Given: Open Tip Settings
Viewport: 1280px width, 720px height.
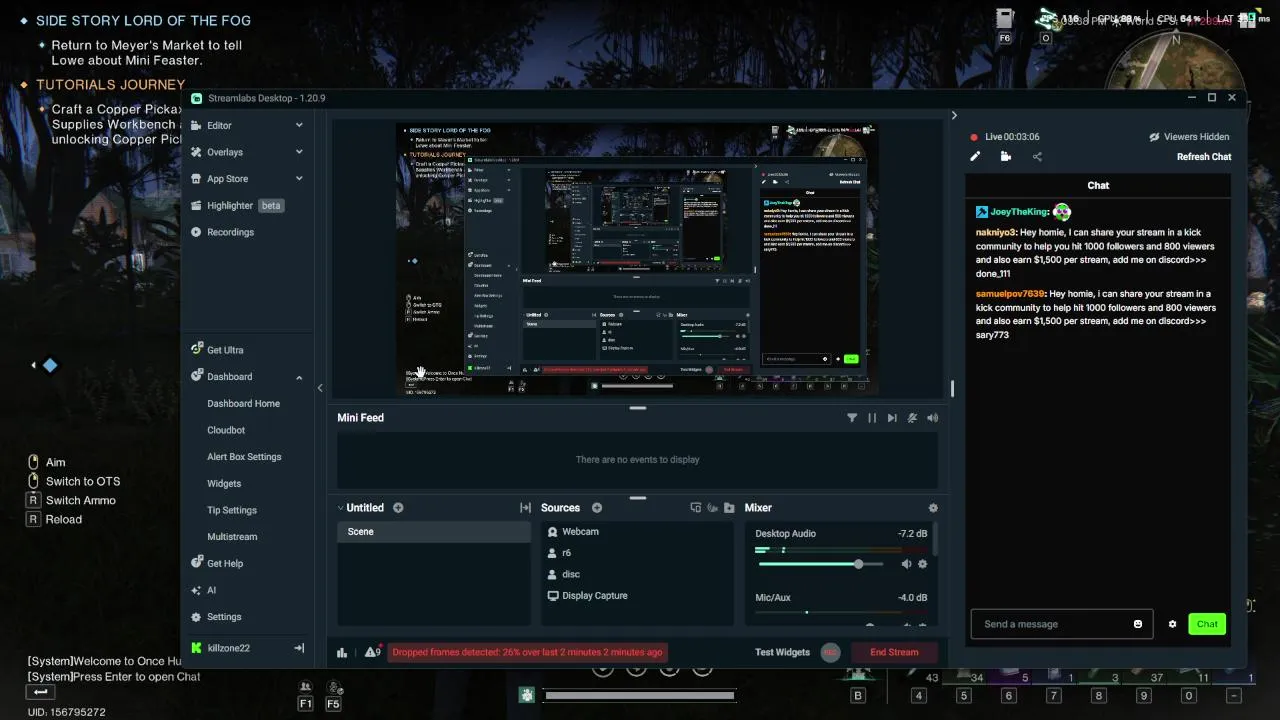Looking at the screenshot, I should tap(232, 510).
